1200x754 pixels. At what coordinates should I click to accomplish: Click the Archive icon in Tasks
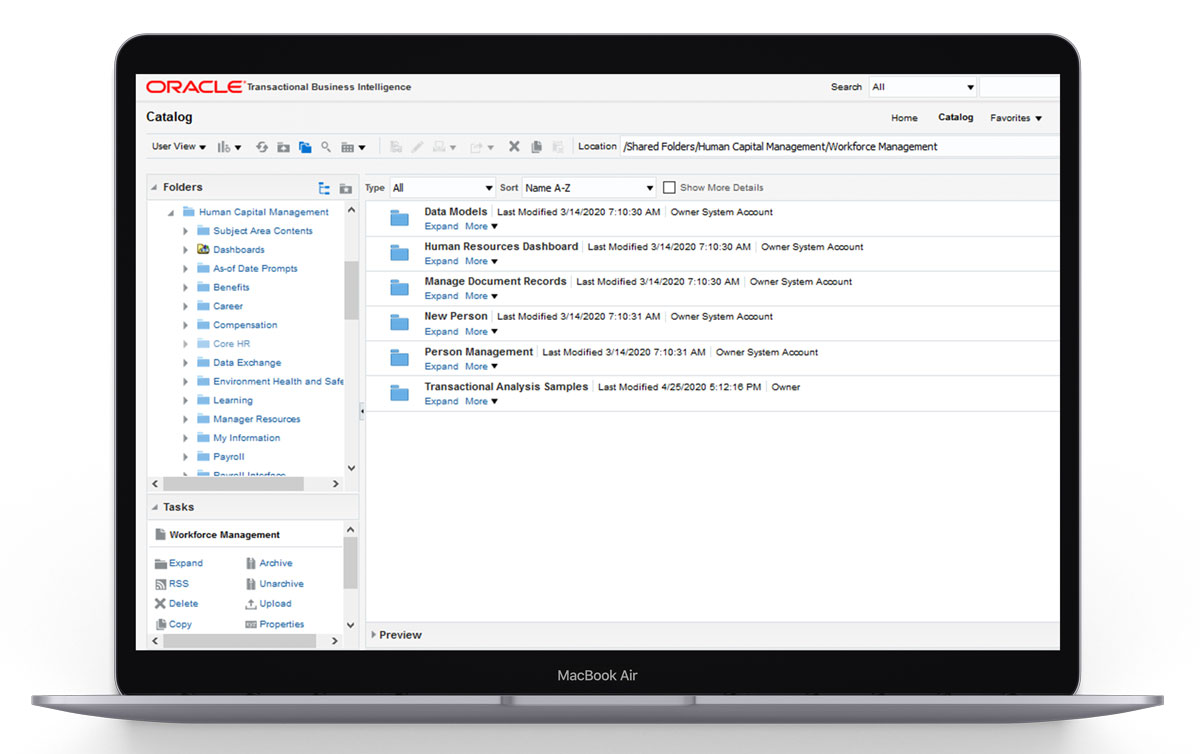[x=251, y=563]
